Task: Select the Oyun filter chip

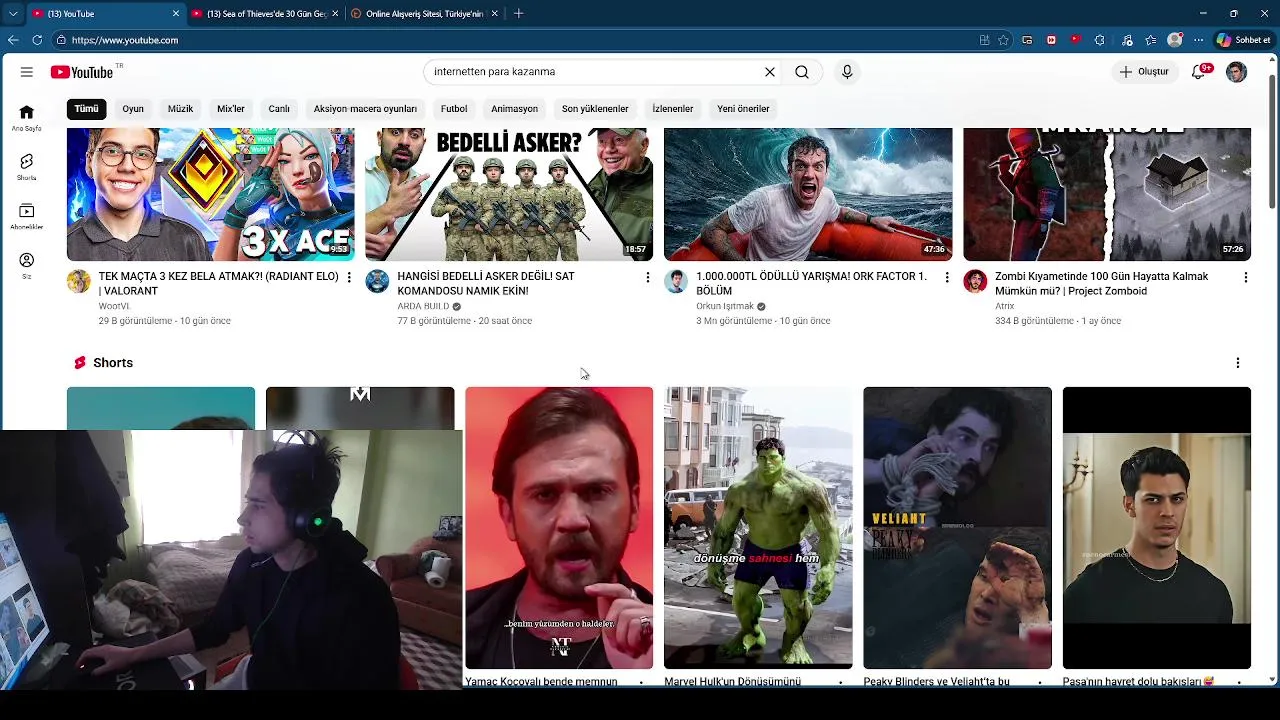Action: point(133,109)
